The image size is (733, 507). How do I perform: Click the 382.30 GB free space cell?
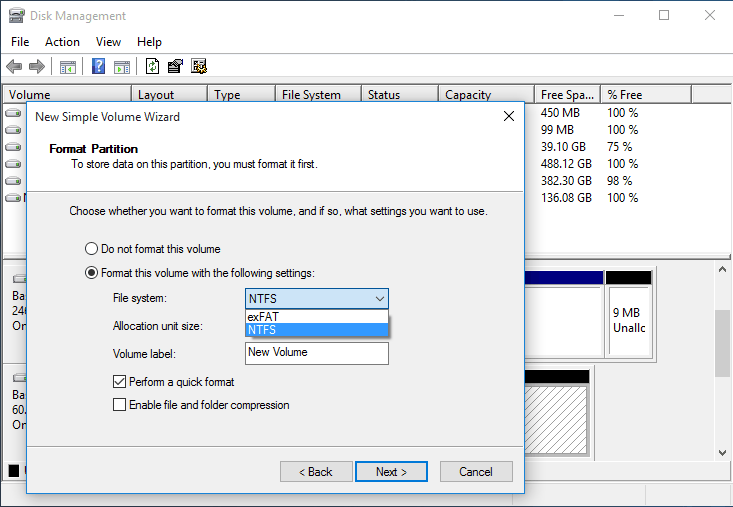(566, 180)
